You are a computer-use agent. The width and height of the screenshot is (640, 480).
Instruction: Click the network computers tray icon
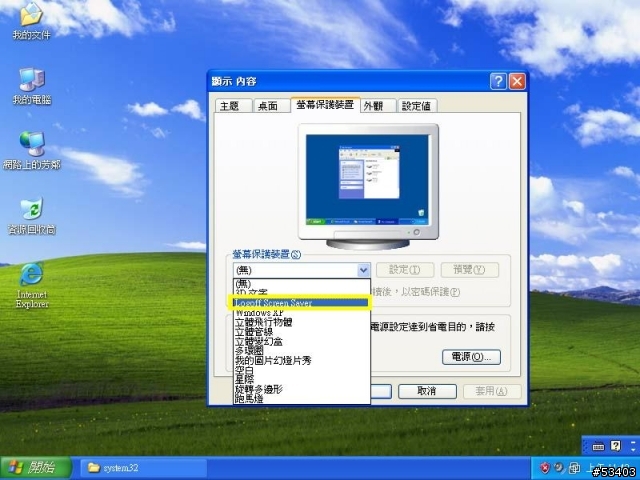574,468
